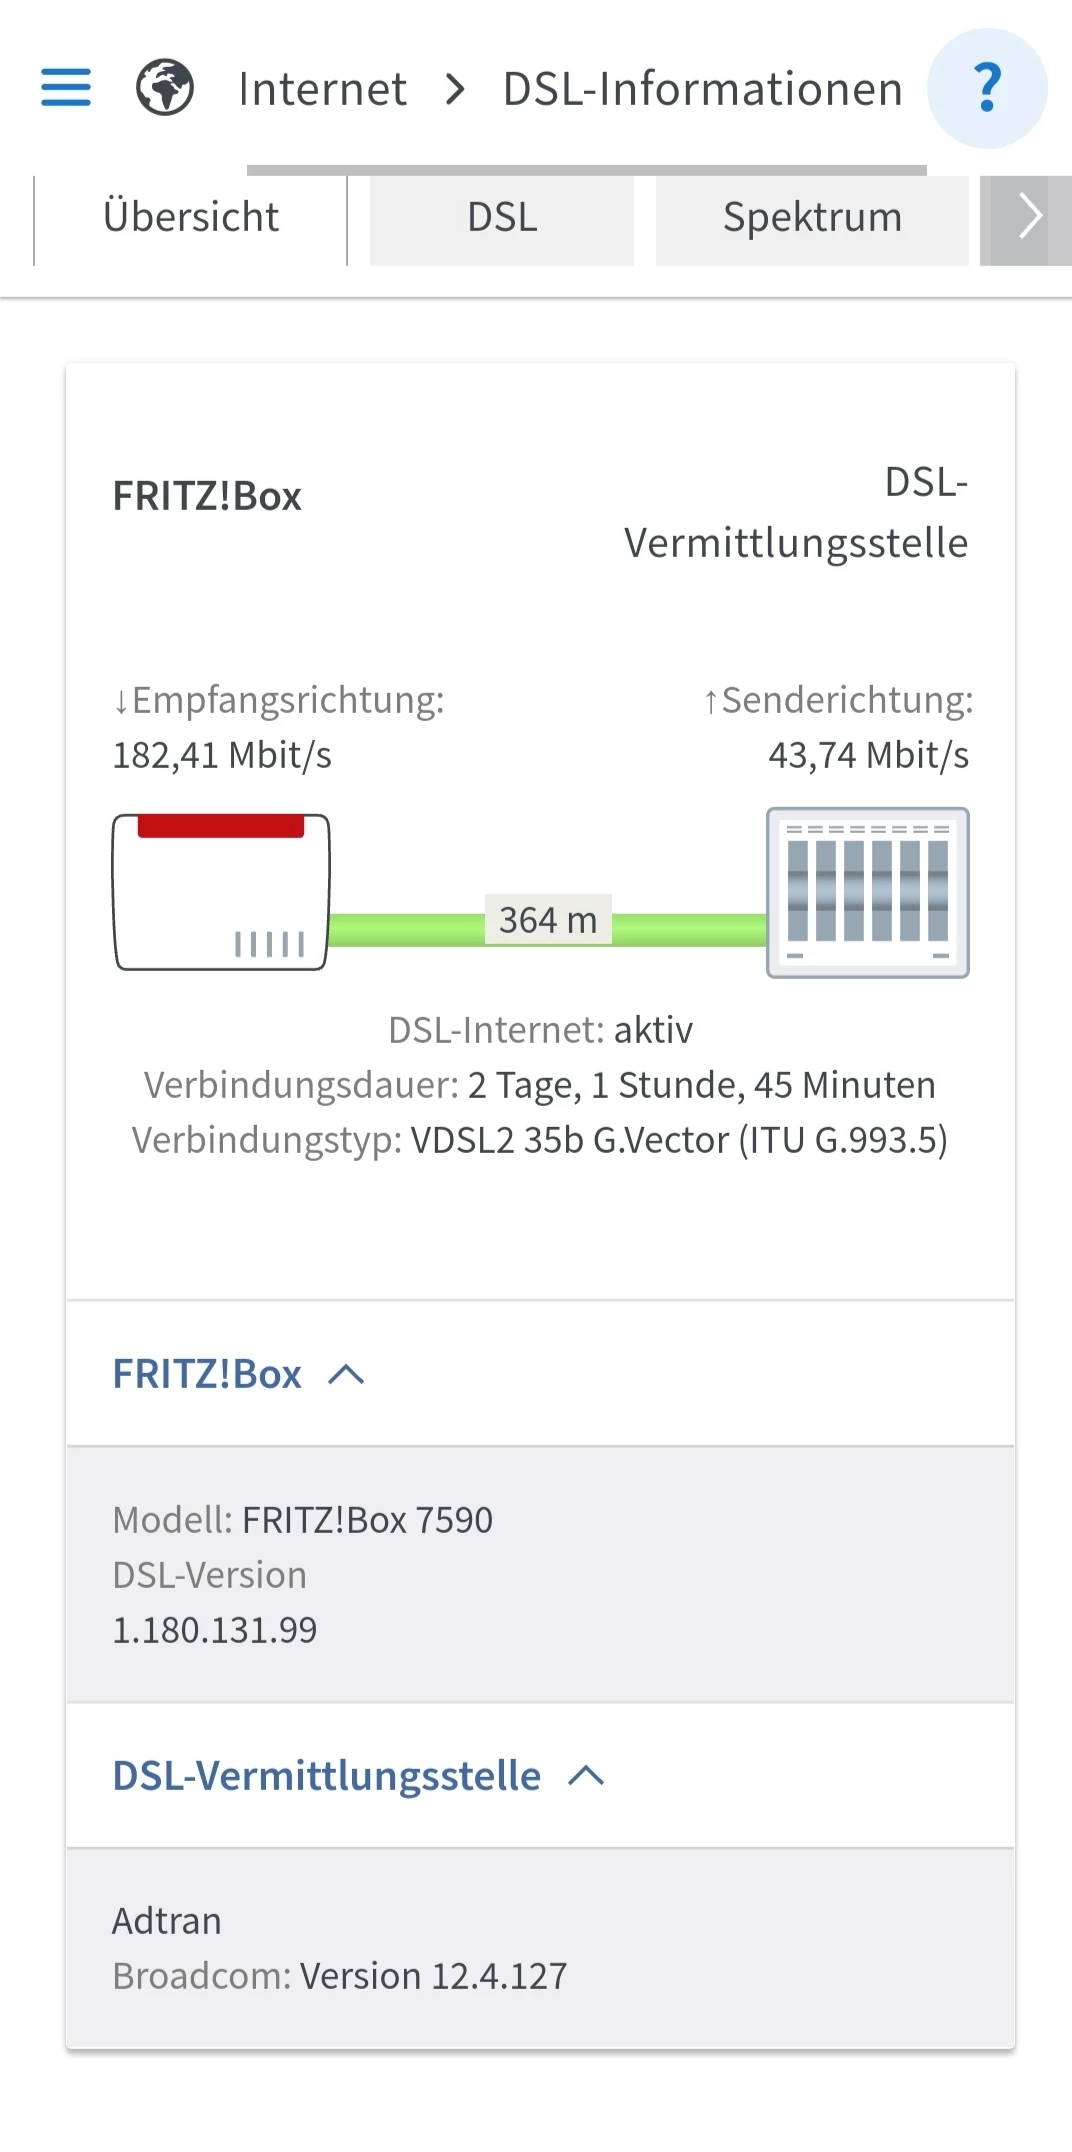Click the upload arrow beside Senderichtung
The width and height of the screenshot is (1072, 2152).
coord(710,702)
